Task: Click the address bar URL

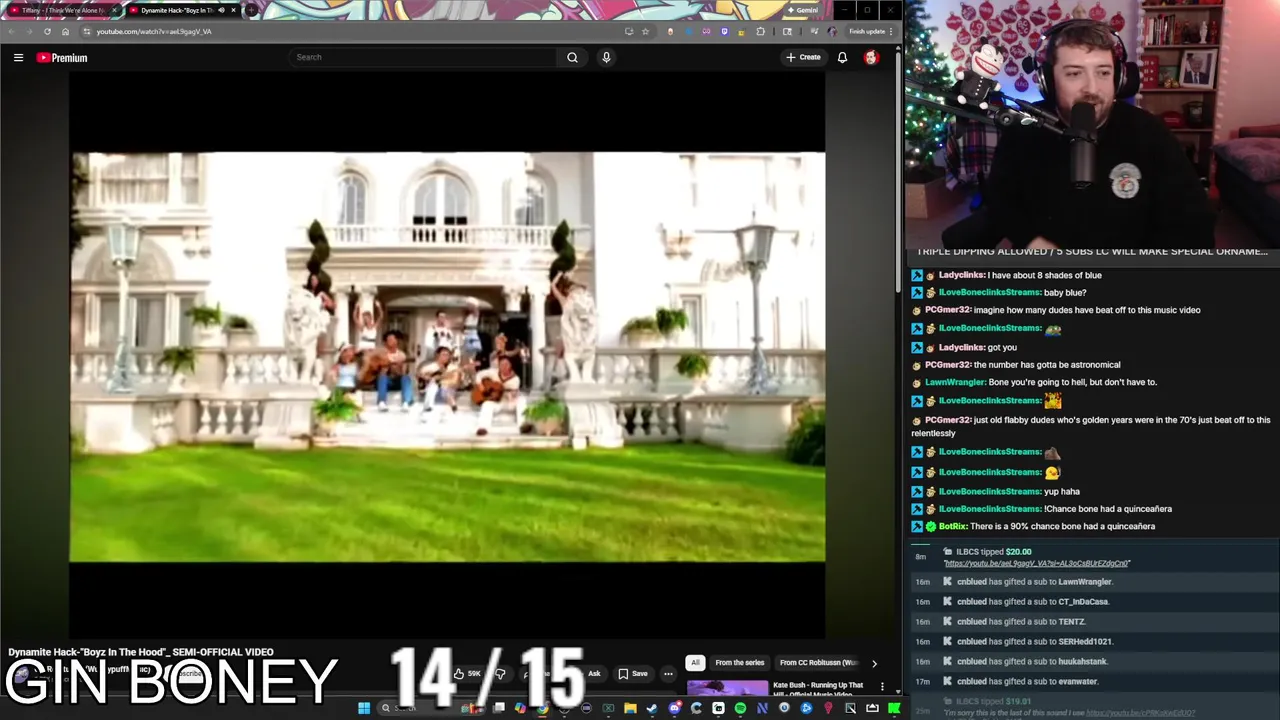Action: coord(154,31)
